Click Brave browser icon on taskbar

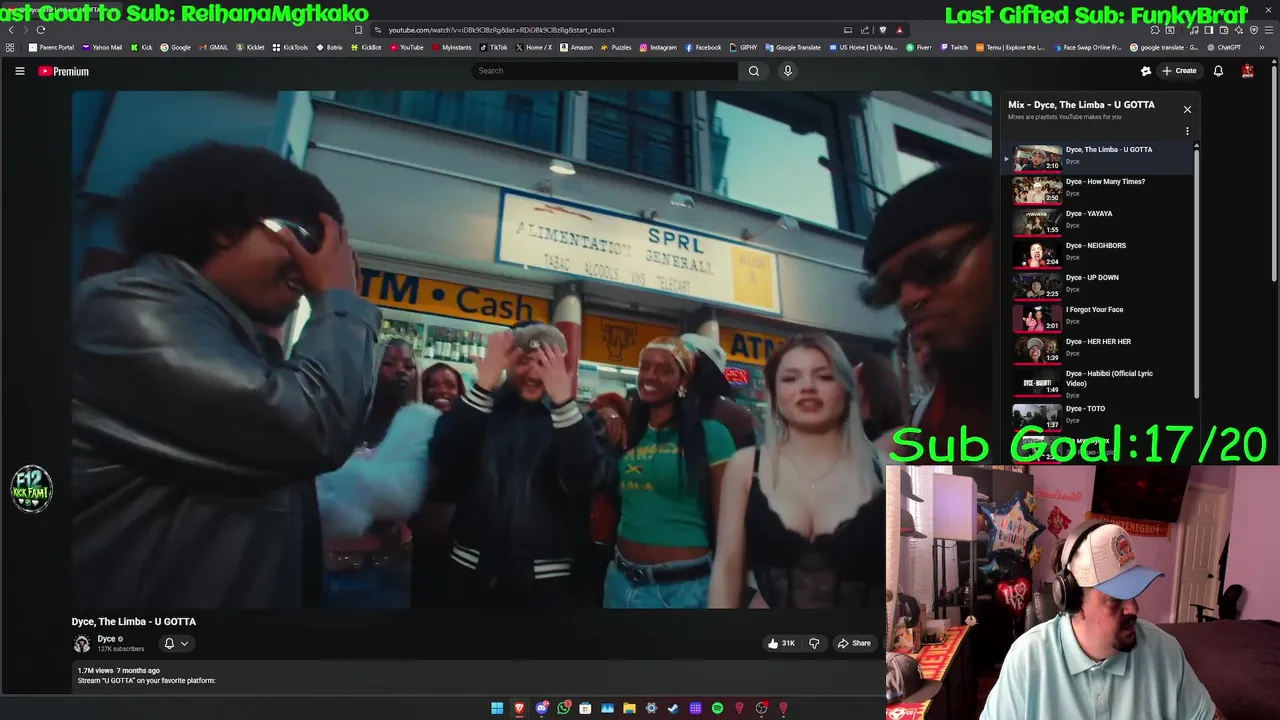(x=519, y=708)
